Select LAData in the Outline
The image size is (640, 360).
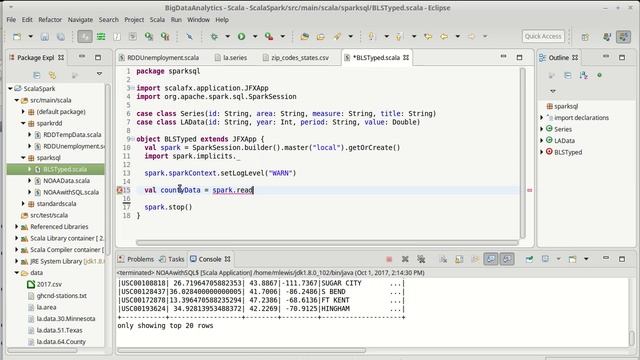point(564,140)
